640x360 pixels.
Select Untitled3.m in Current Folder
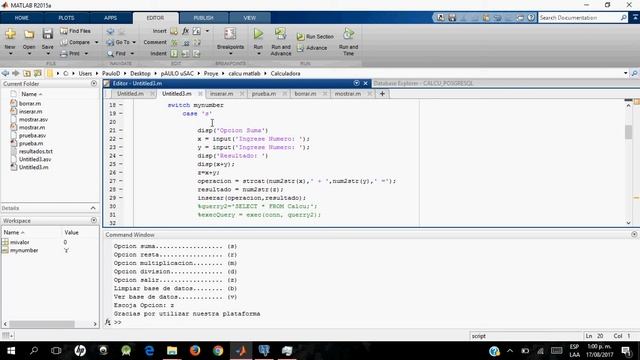tap(33, 167)
